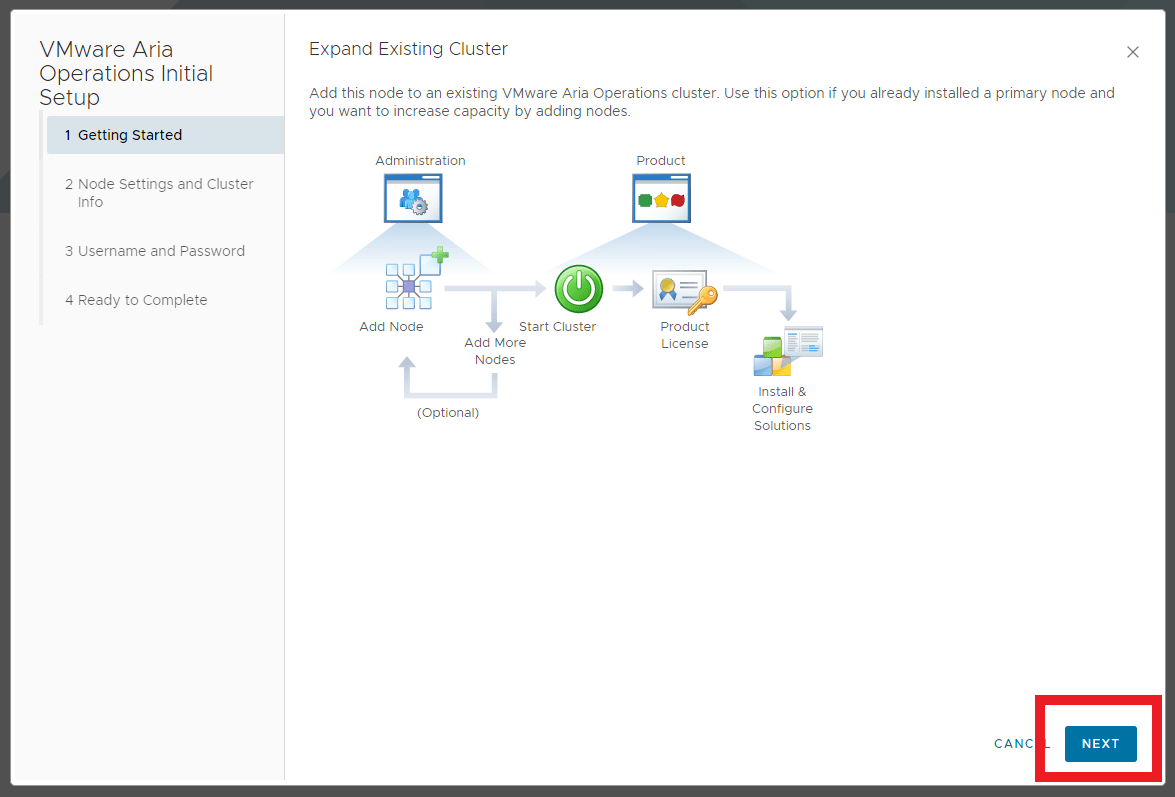Close the Expand Existing Cluster wizard
1175x797 pixels.
[1133, 52]
